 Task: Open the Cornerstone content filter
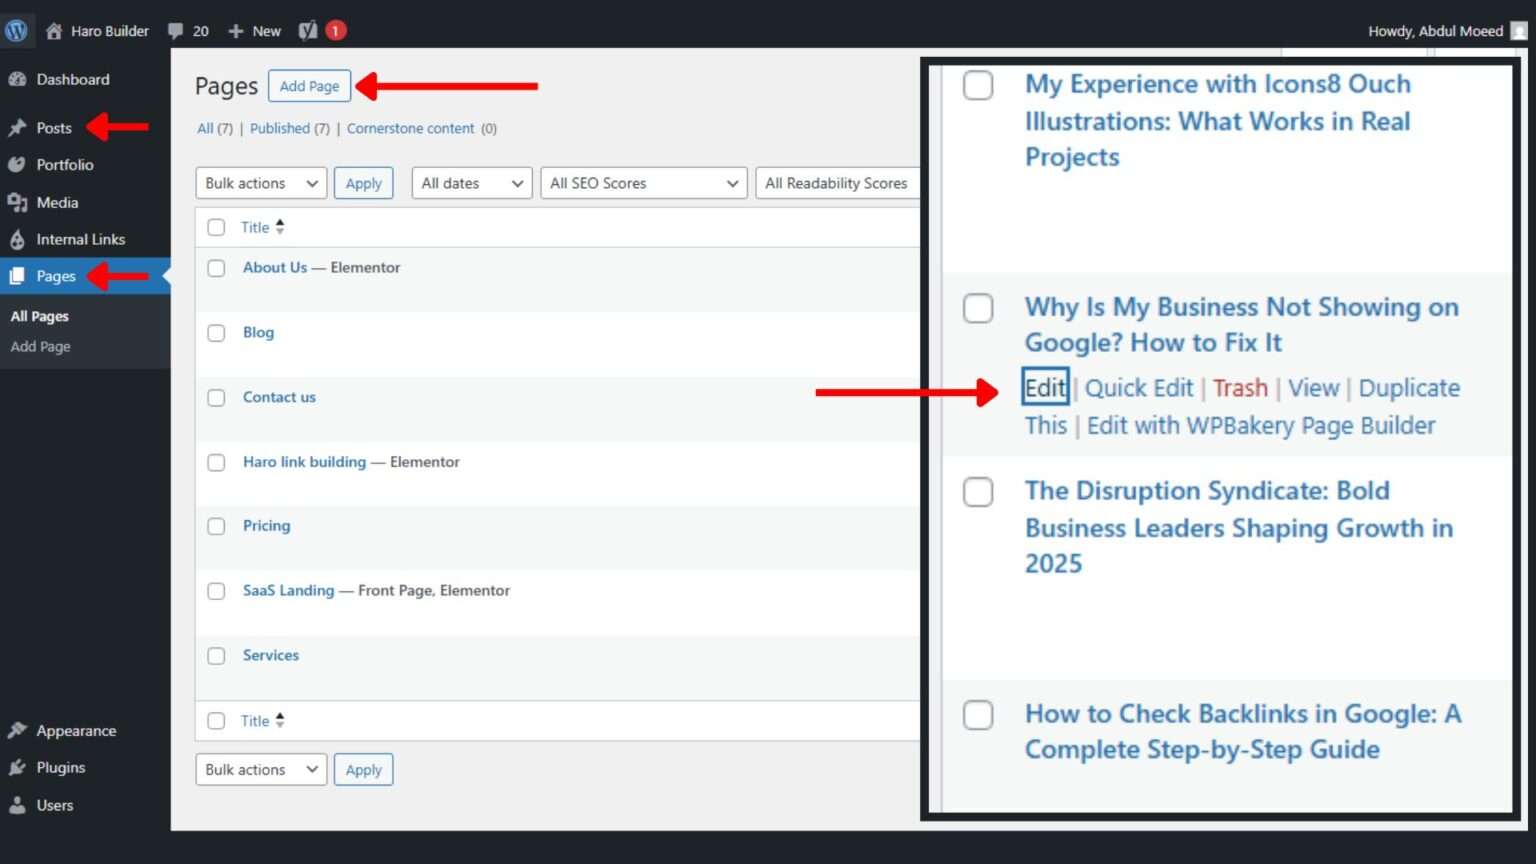411,128
